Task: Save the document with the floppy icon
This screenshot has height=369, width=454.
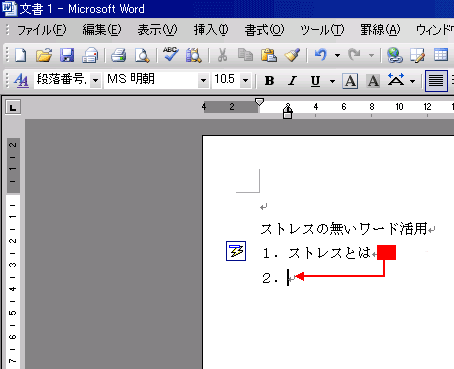Action: (67, 55)
